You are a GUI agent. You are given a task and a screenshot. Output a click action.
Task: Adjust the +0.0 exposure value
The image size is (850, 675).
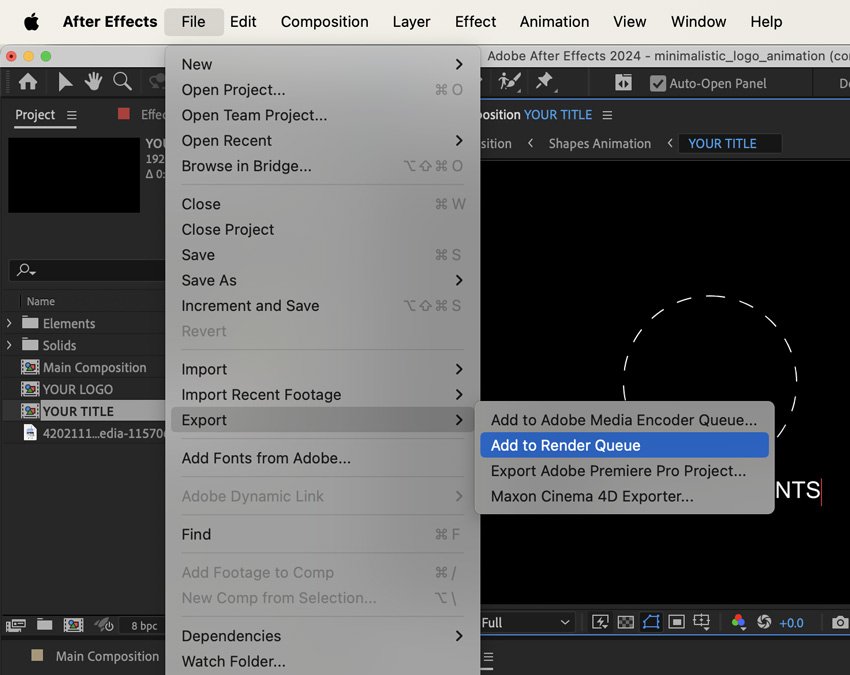pos(791,623)
